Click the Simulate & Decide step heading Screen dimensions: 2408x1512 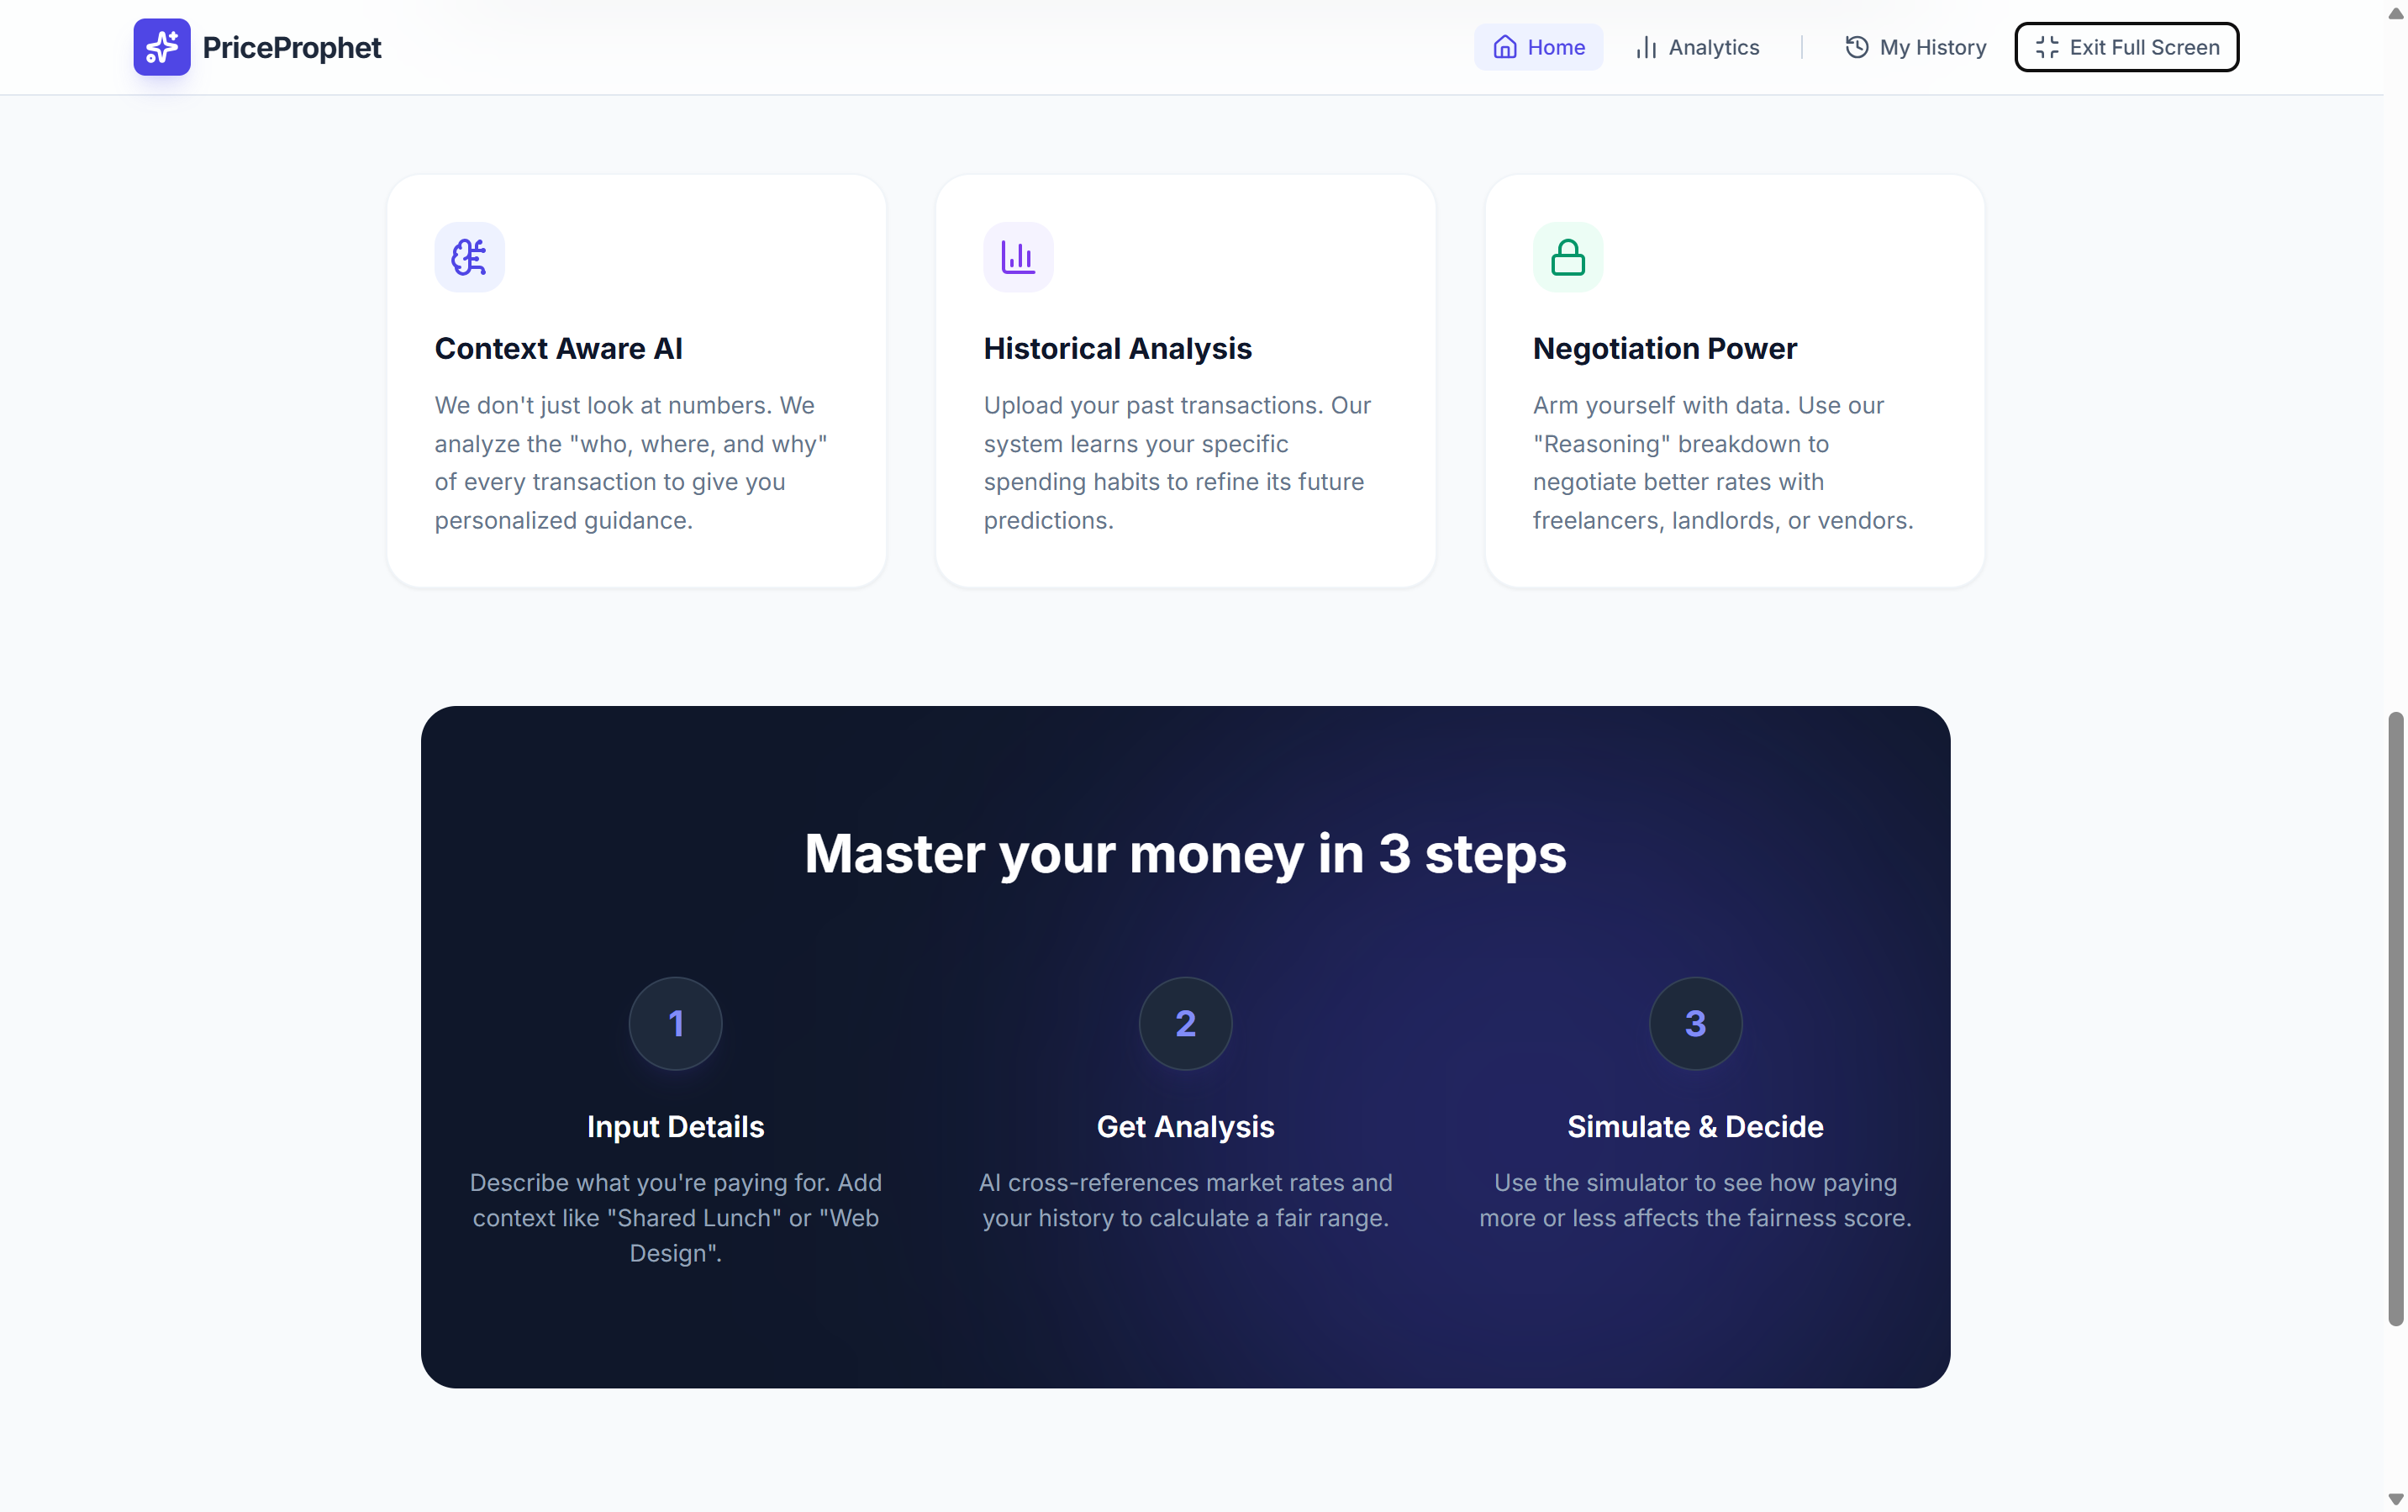(x=1695, y=1126)
